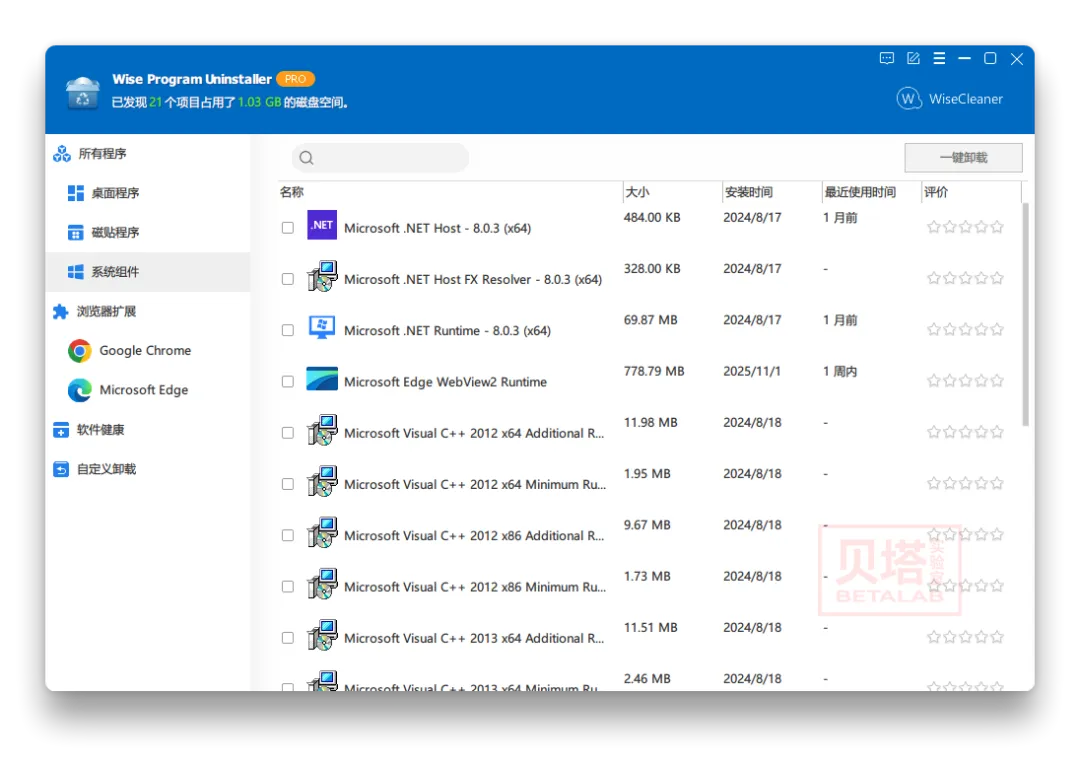The width and height of the screenshot is (1080, 764).
Task: Check Visual C++ 2012 x86 Additional box
Action: (x=288, y=535)
